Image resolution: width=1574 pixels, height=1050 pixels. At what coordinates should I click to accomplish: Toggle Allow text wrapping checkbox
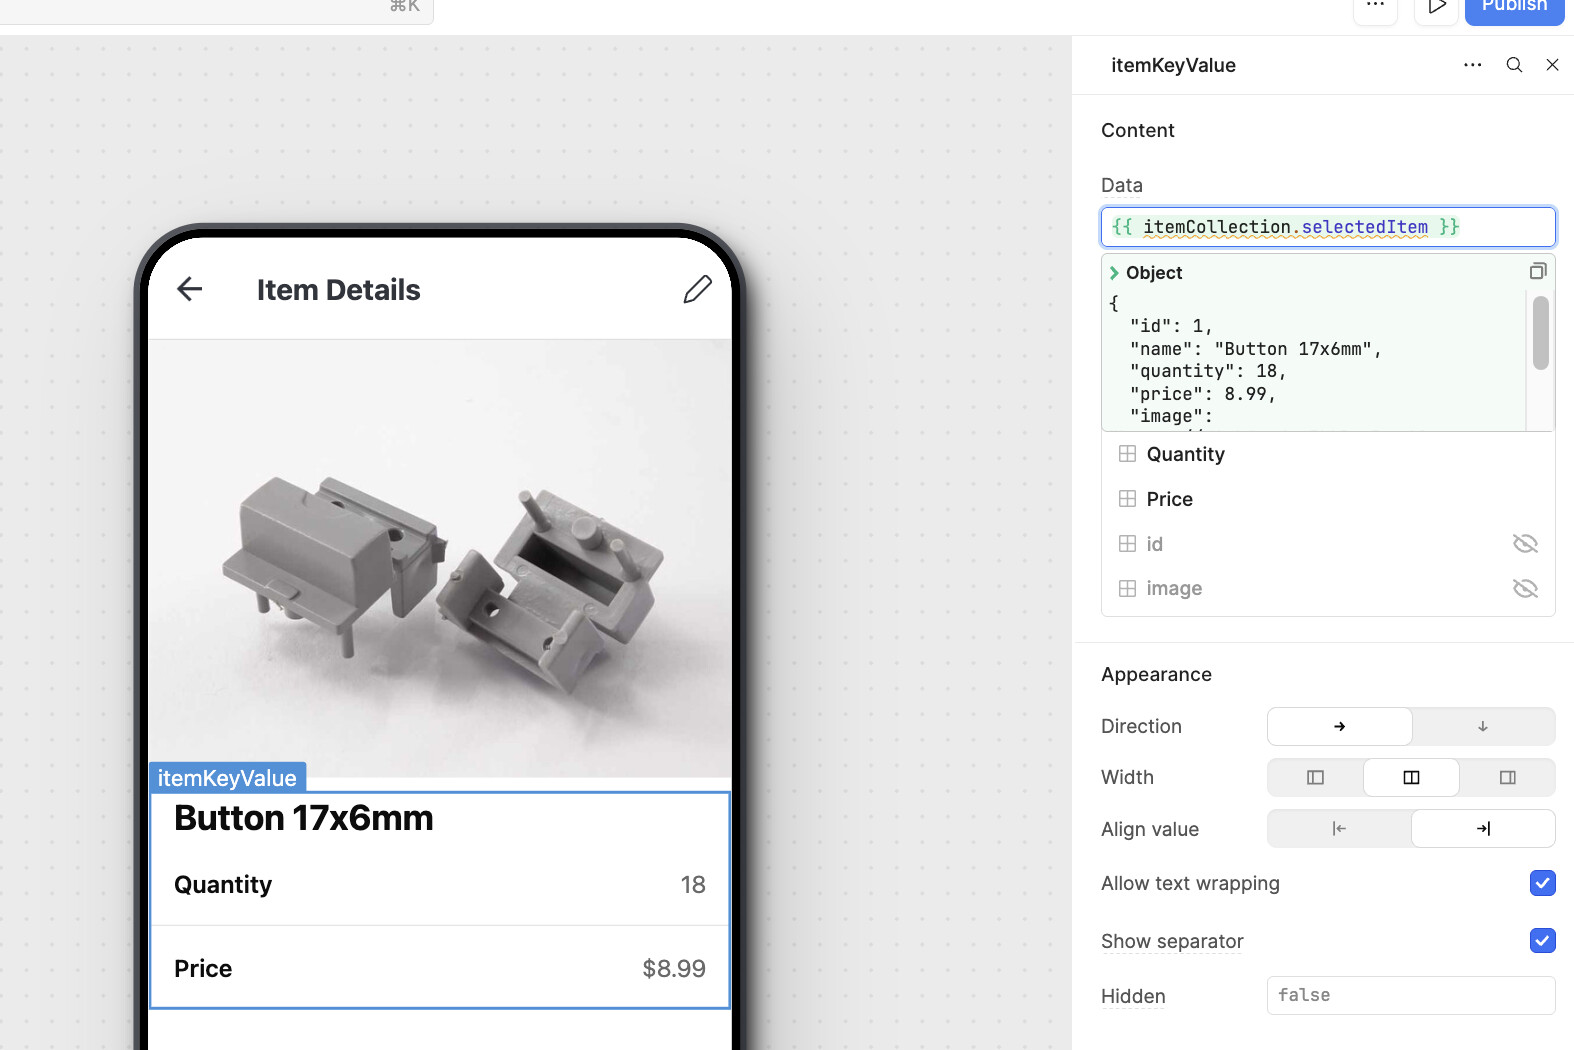click(1542, 883)
